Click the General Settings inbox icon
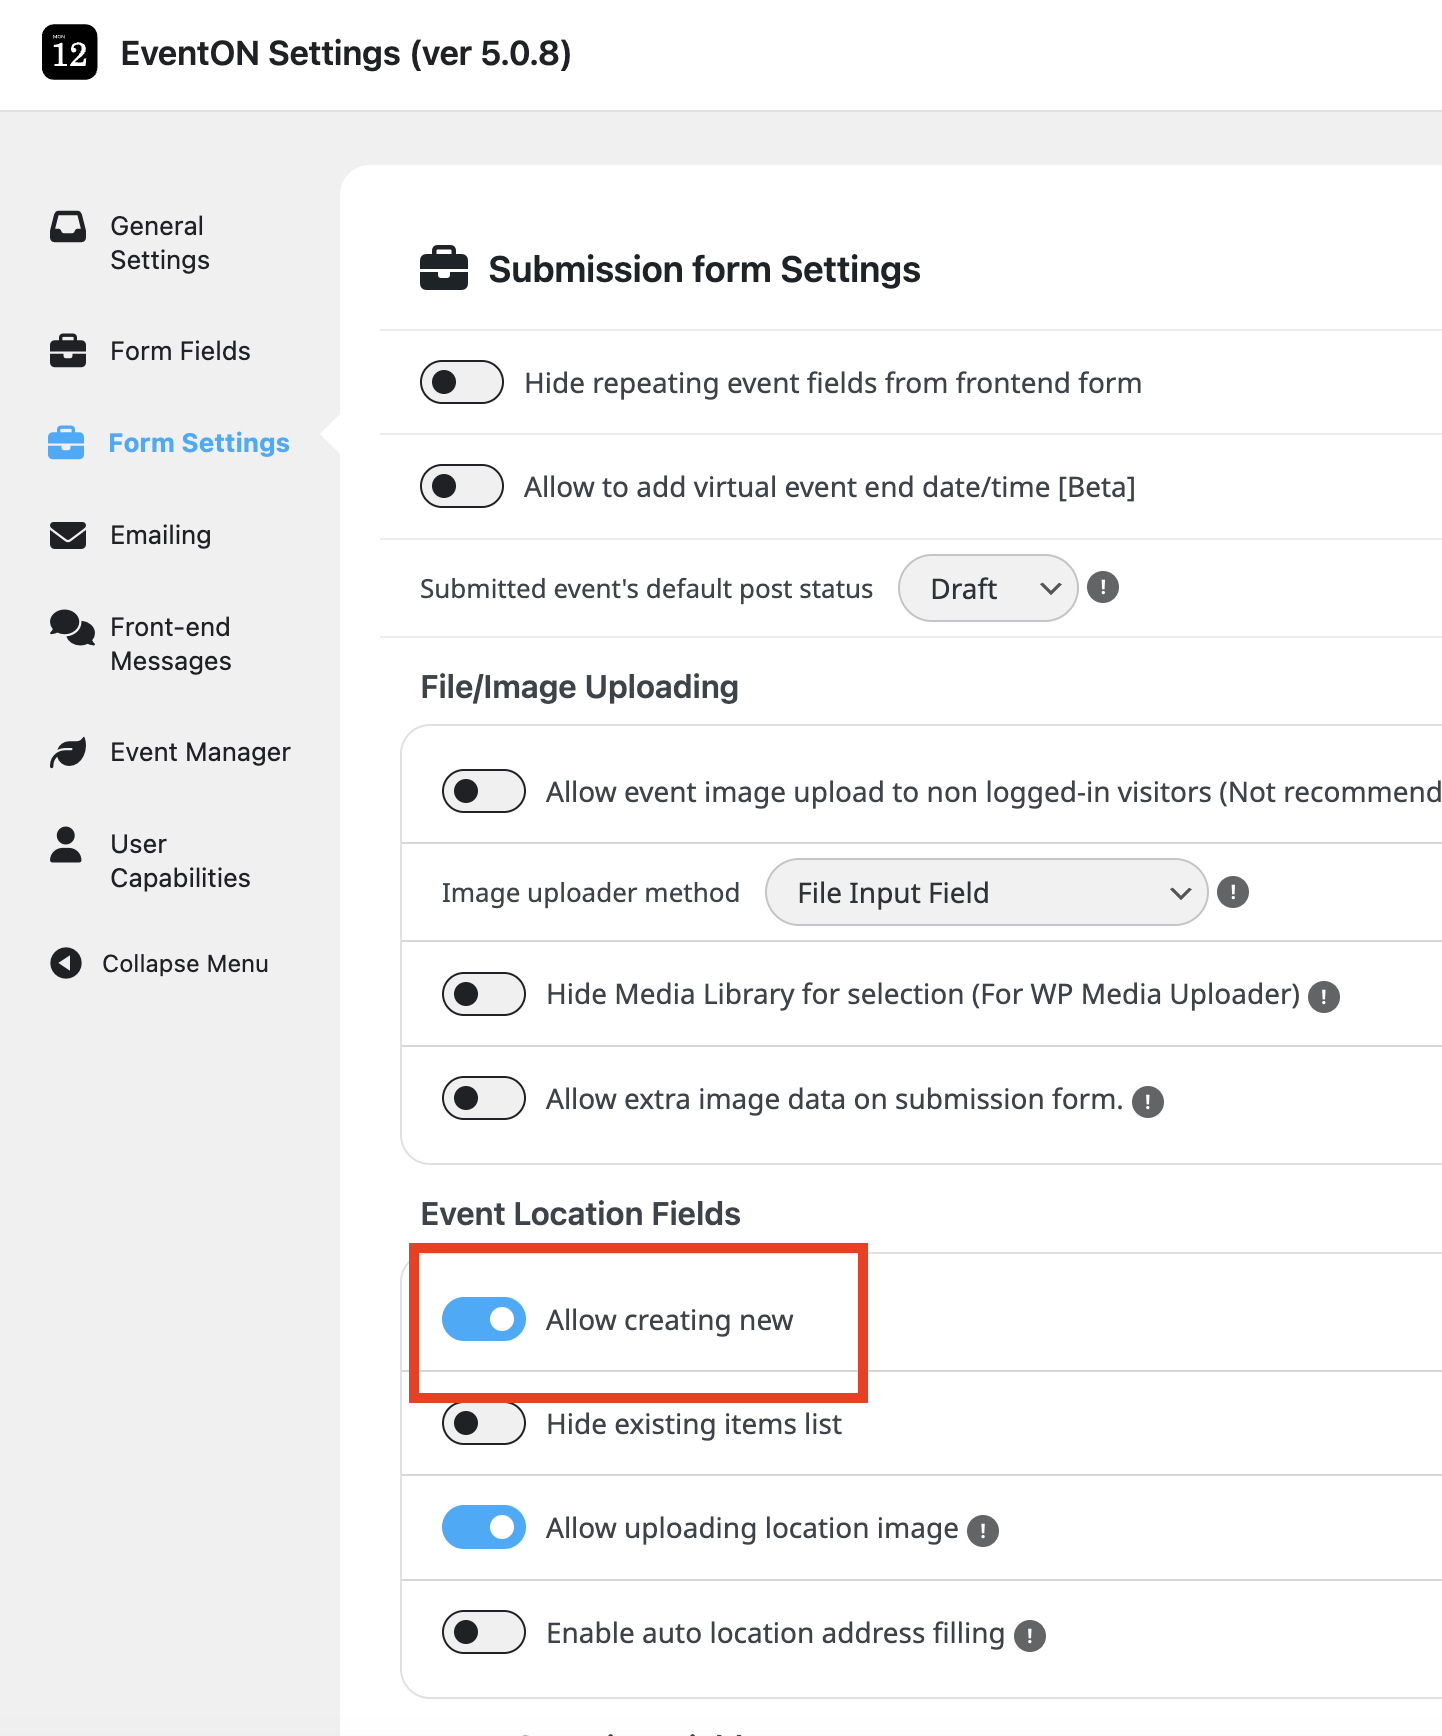The width and height of the screenshot is (1442, 1736). tap(68, 227)
